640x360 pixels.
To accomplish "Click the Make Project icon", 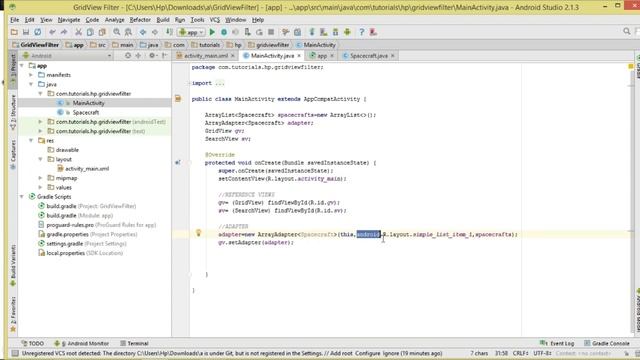I will tap(169, 32).
